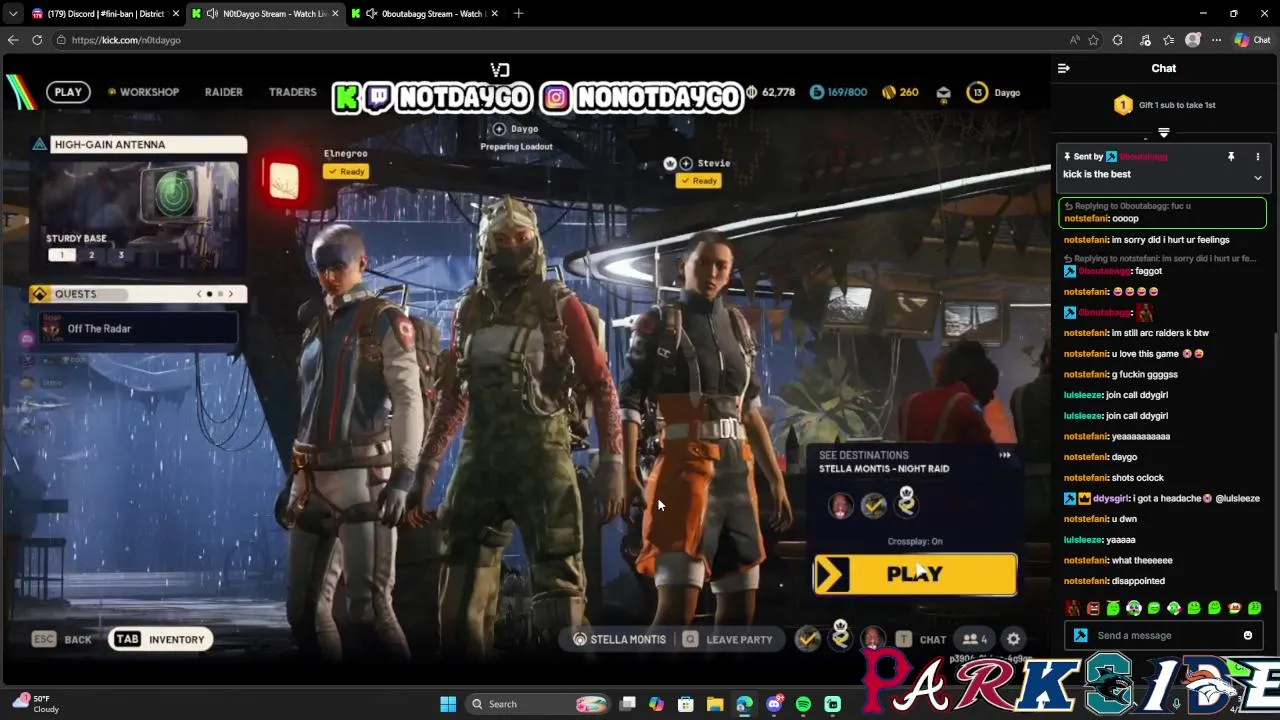Open browser settings and more menu
1280x720 pixels.
[1216, 40]
